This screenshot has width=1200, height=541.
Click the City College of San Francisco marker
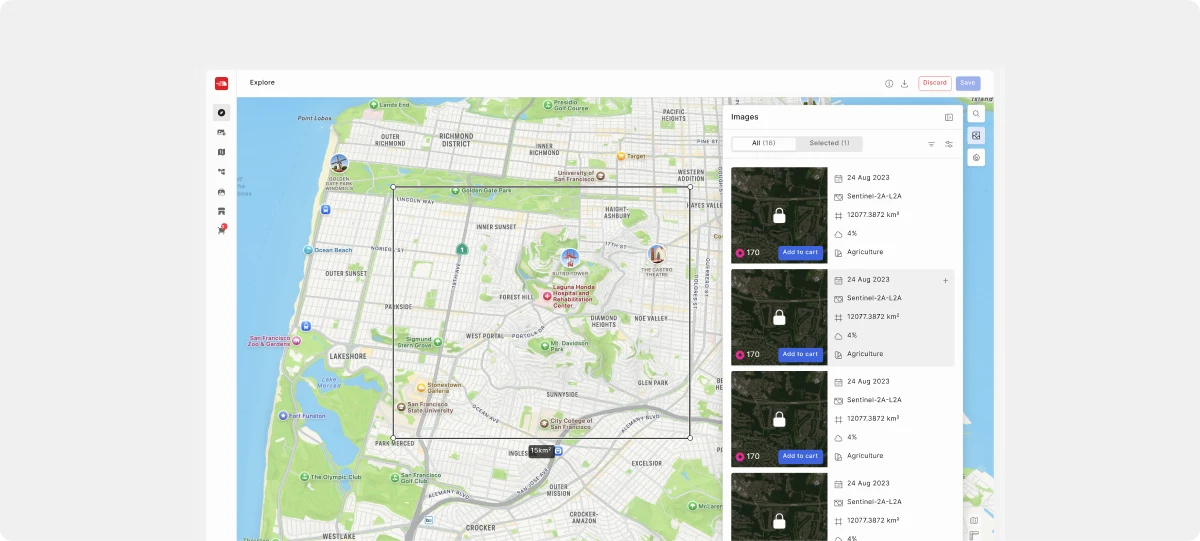pos(544,423)
